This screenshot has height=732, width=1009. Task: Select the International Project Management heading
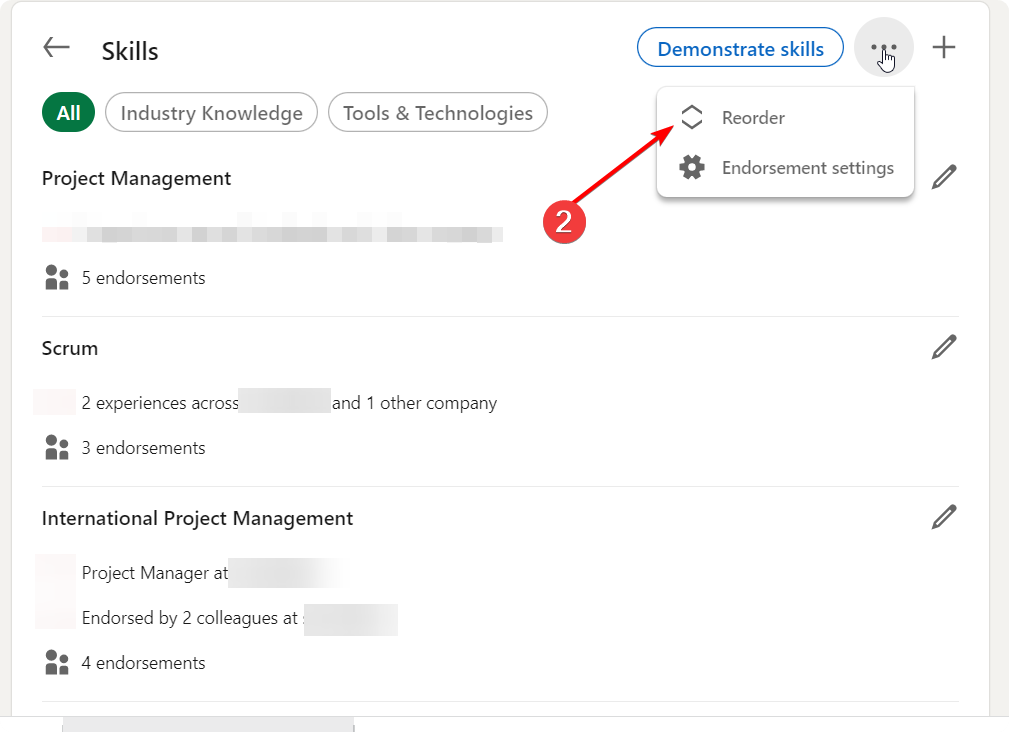[197, 518]
